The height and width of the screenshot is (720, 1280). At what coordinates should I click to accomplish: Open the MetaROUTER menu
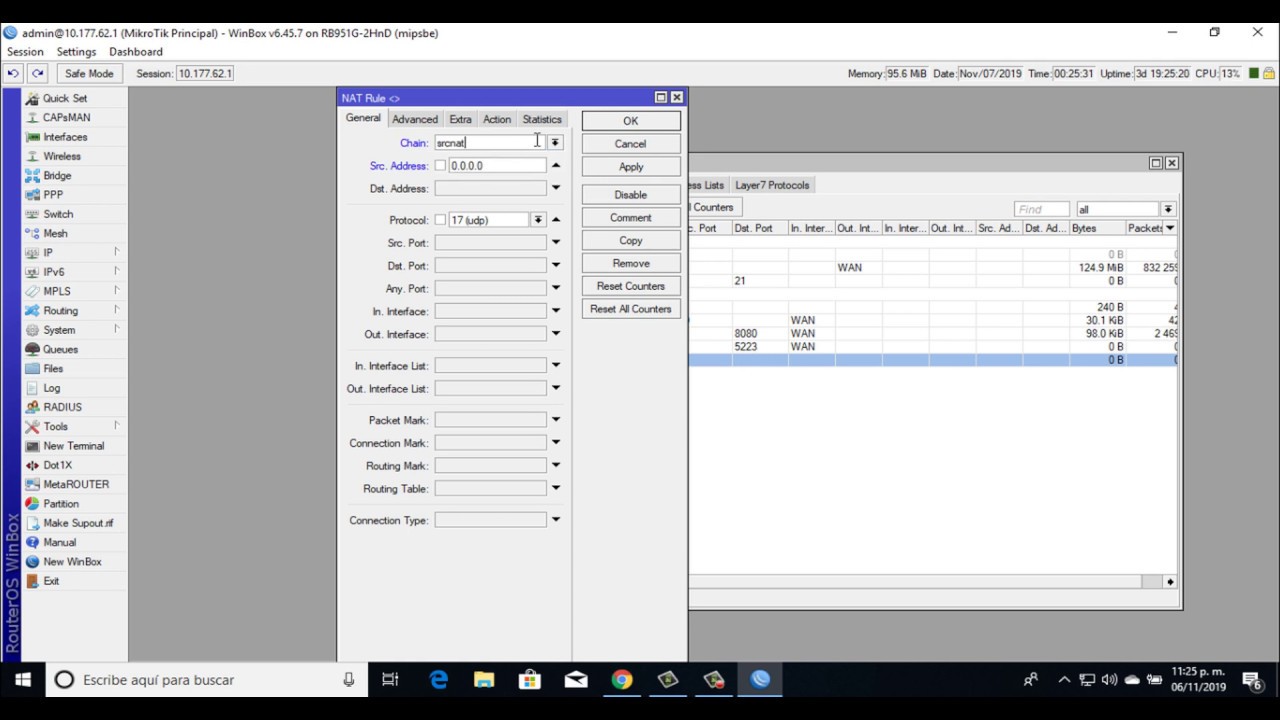click(x=76, y=484)
